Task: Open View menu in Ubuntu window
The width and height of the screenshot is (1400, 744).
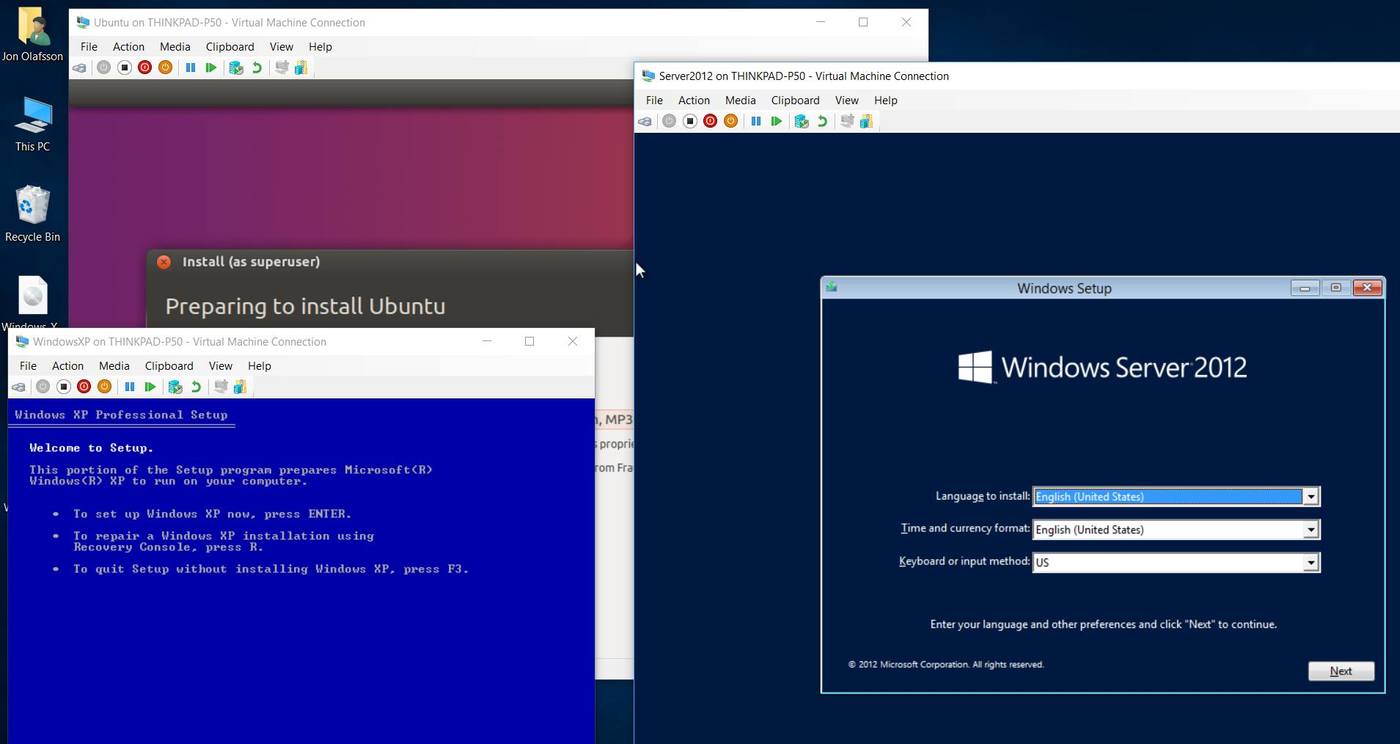Action: coord(282,47)
